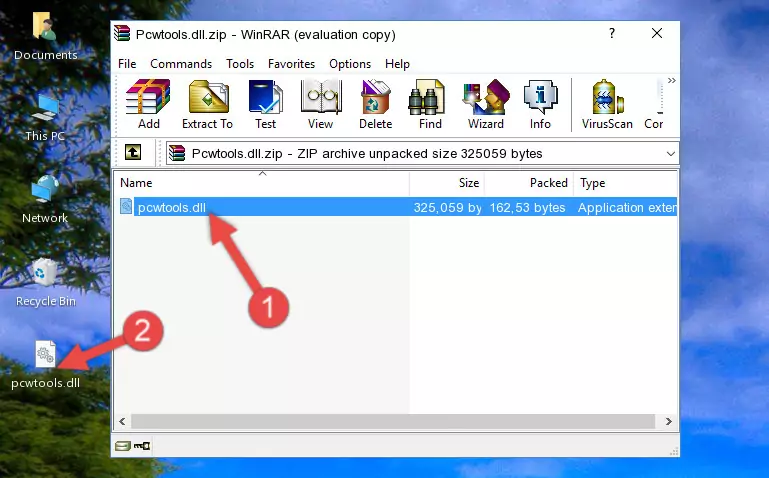The width and height of the screenshot is (769, 478).
Task: Click the WinRAR title bar icon
Action: coord(122,33)
